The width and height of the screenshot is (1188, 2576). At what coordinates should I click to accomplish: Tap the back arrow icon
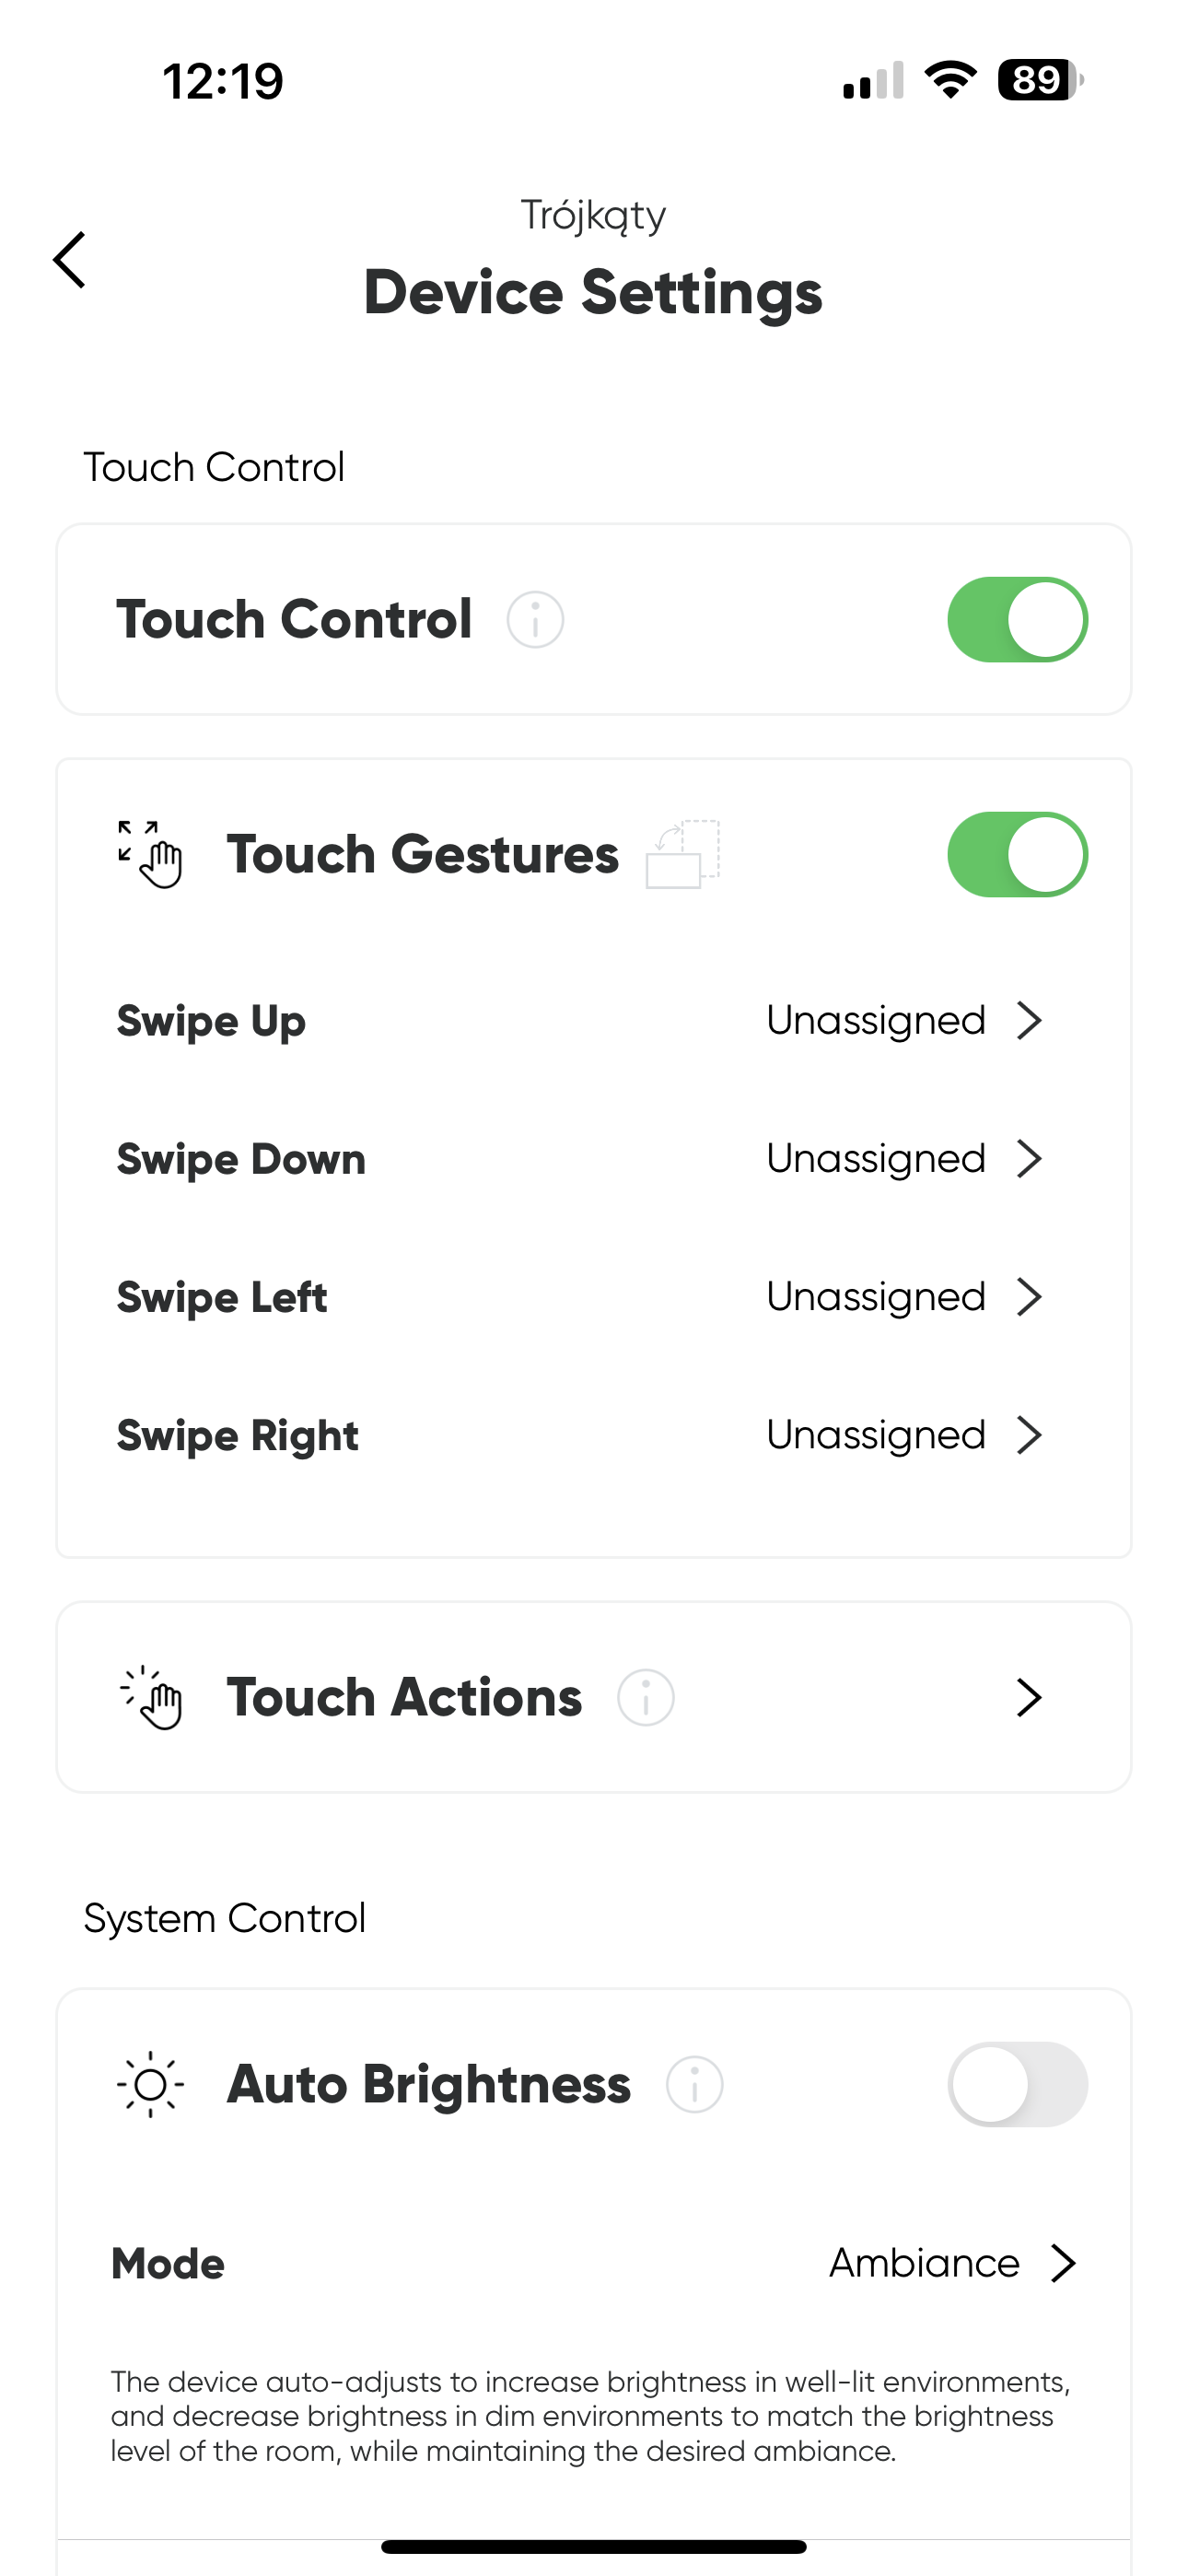(x=69, y=260)
